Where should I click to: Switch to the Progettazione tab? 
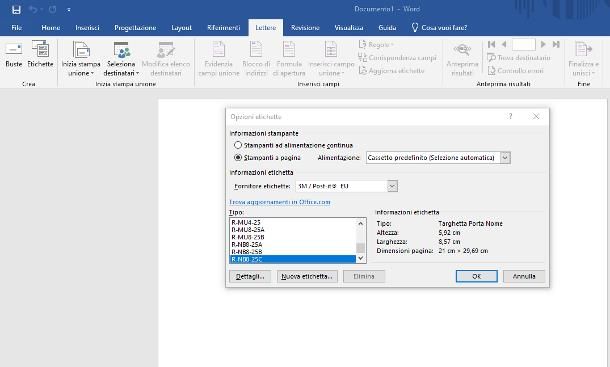click(x=135, y=28)
